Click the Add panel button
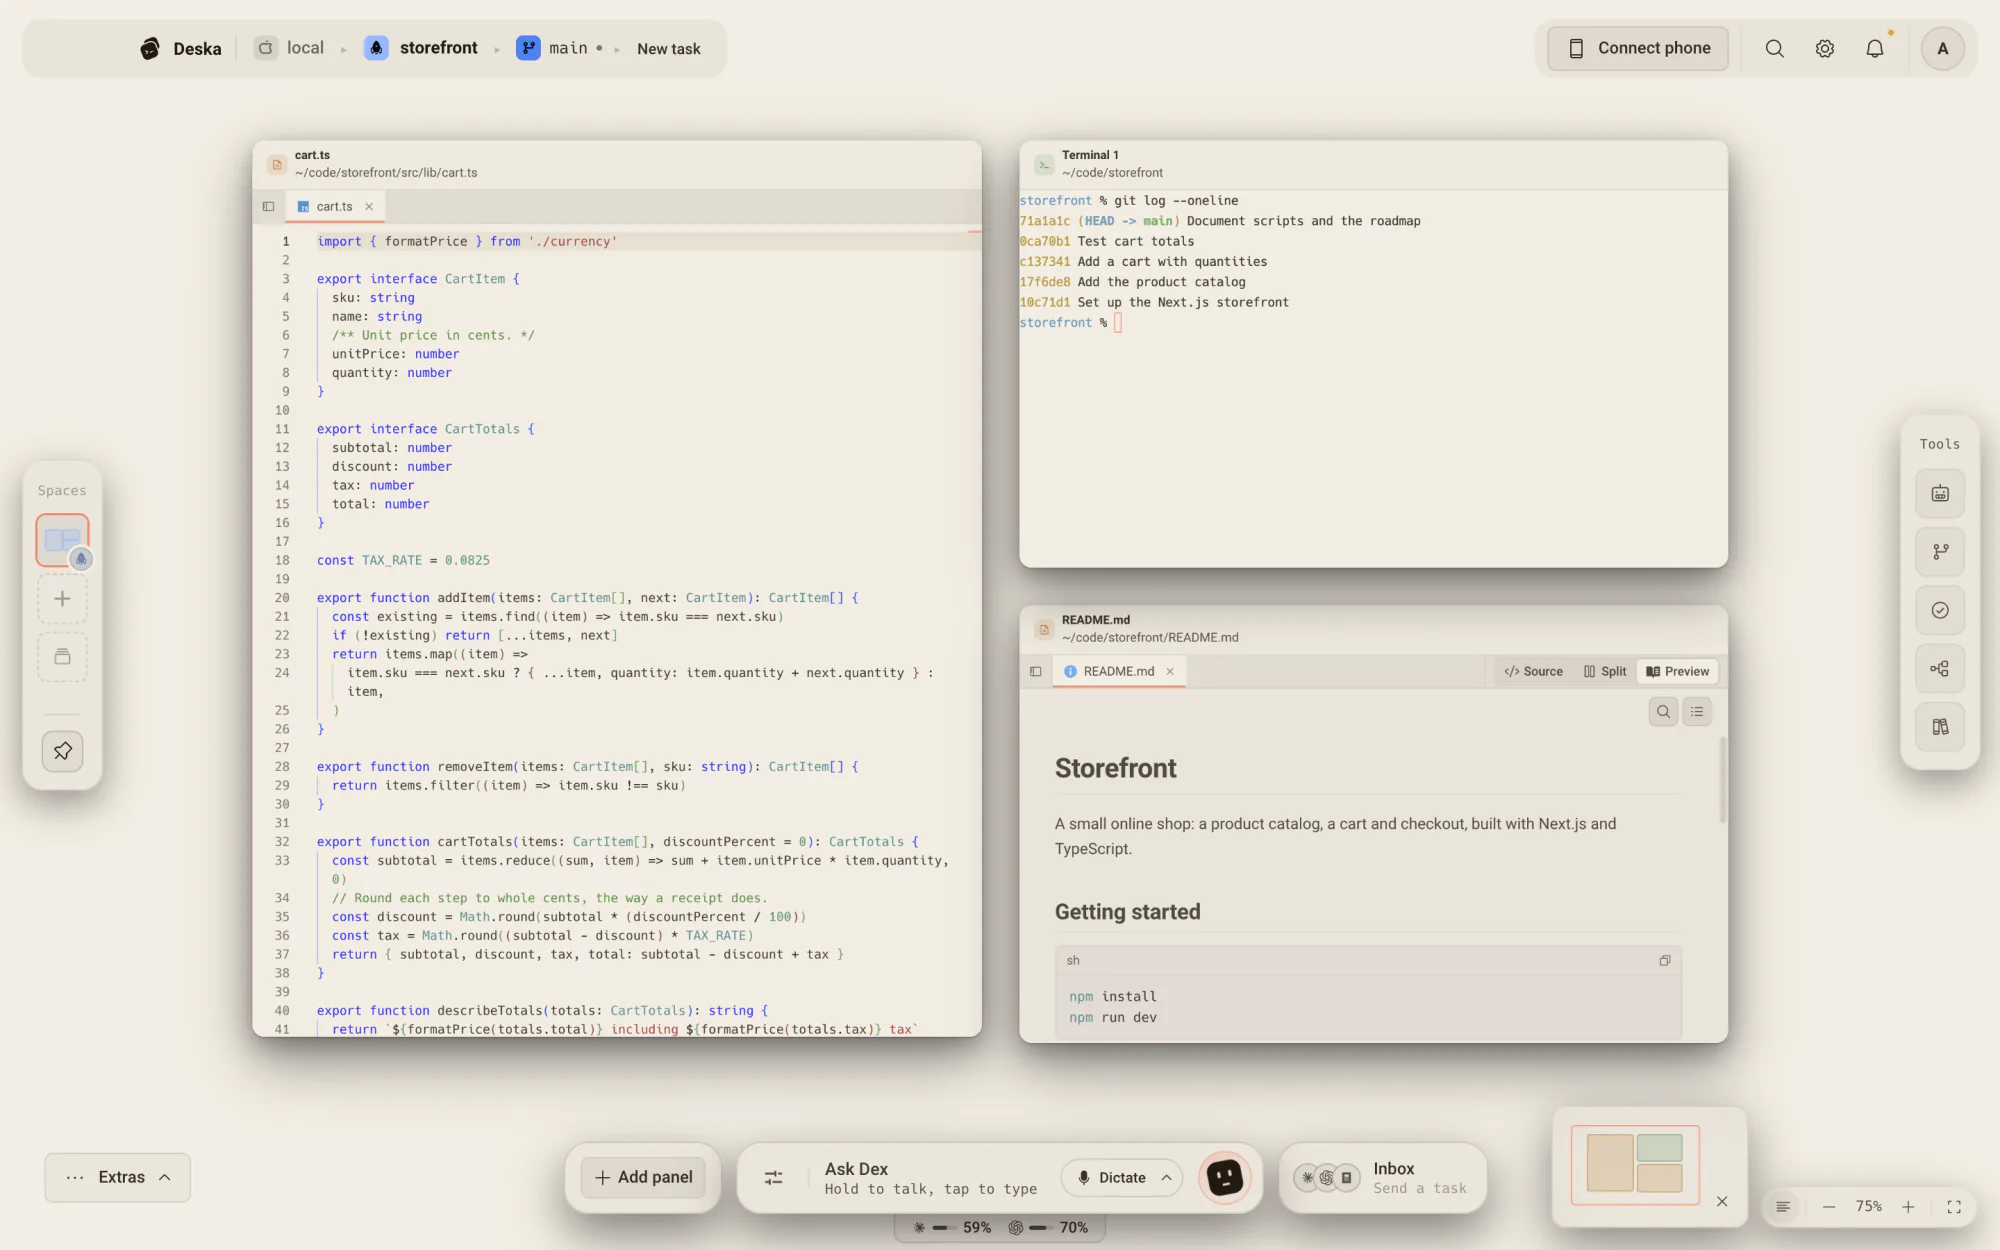This screenshot has width=2000, height=1250. point(643,1178)
